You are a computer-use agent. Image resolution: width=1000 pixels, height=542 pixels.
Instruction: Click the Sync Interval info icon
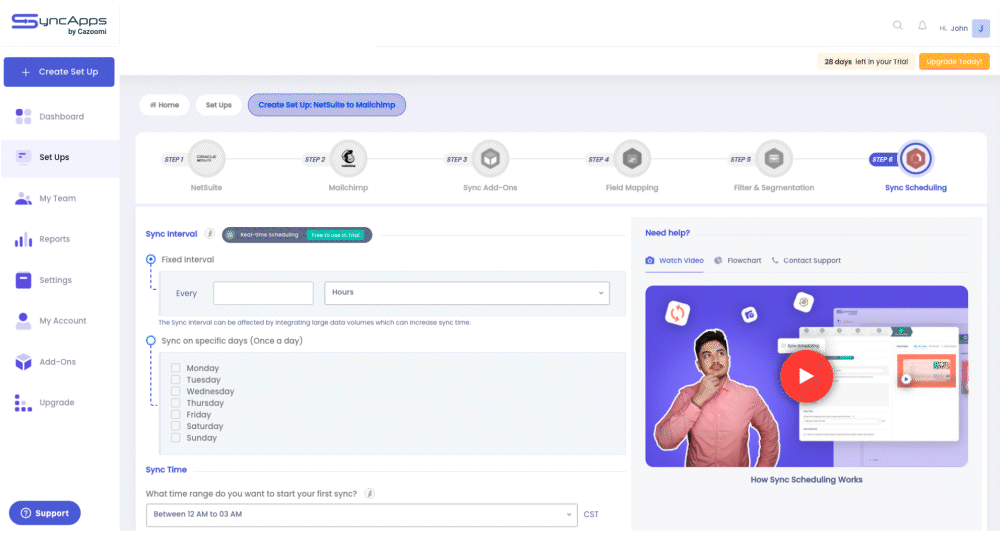coord(210,234)
